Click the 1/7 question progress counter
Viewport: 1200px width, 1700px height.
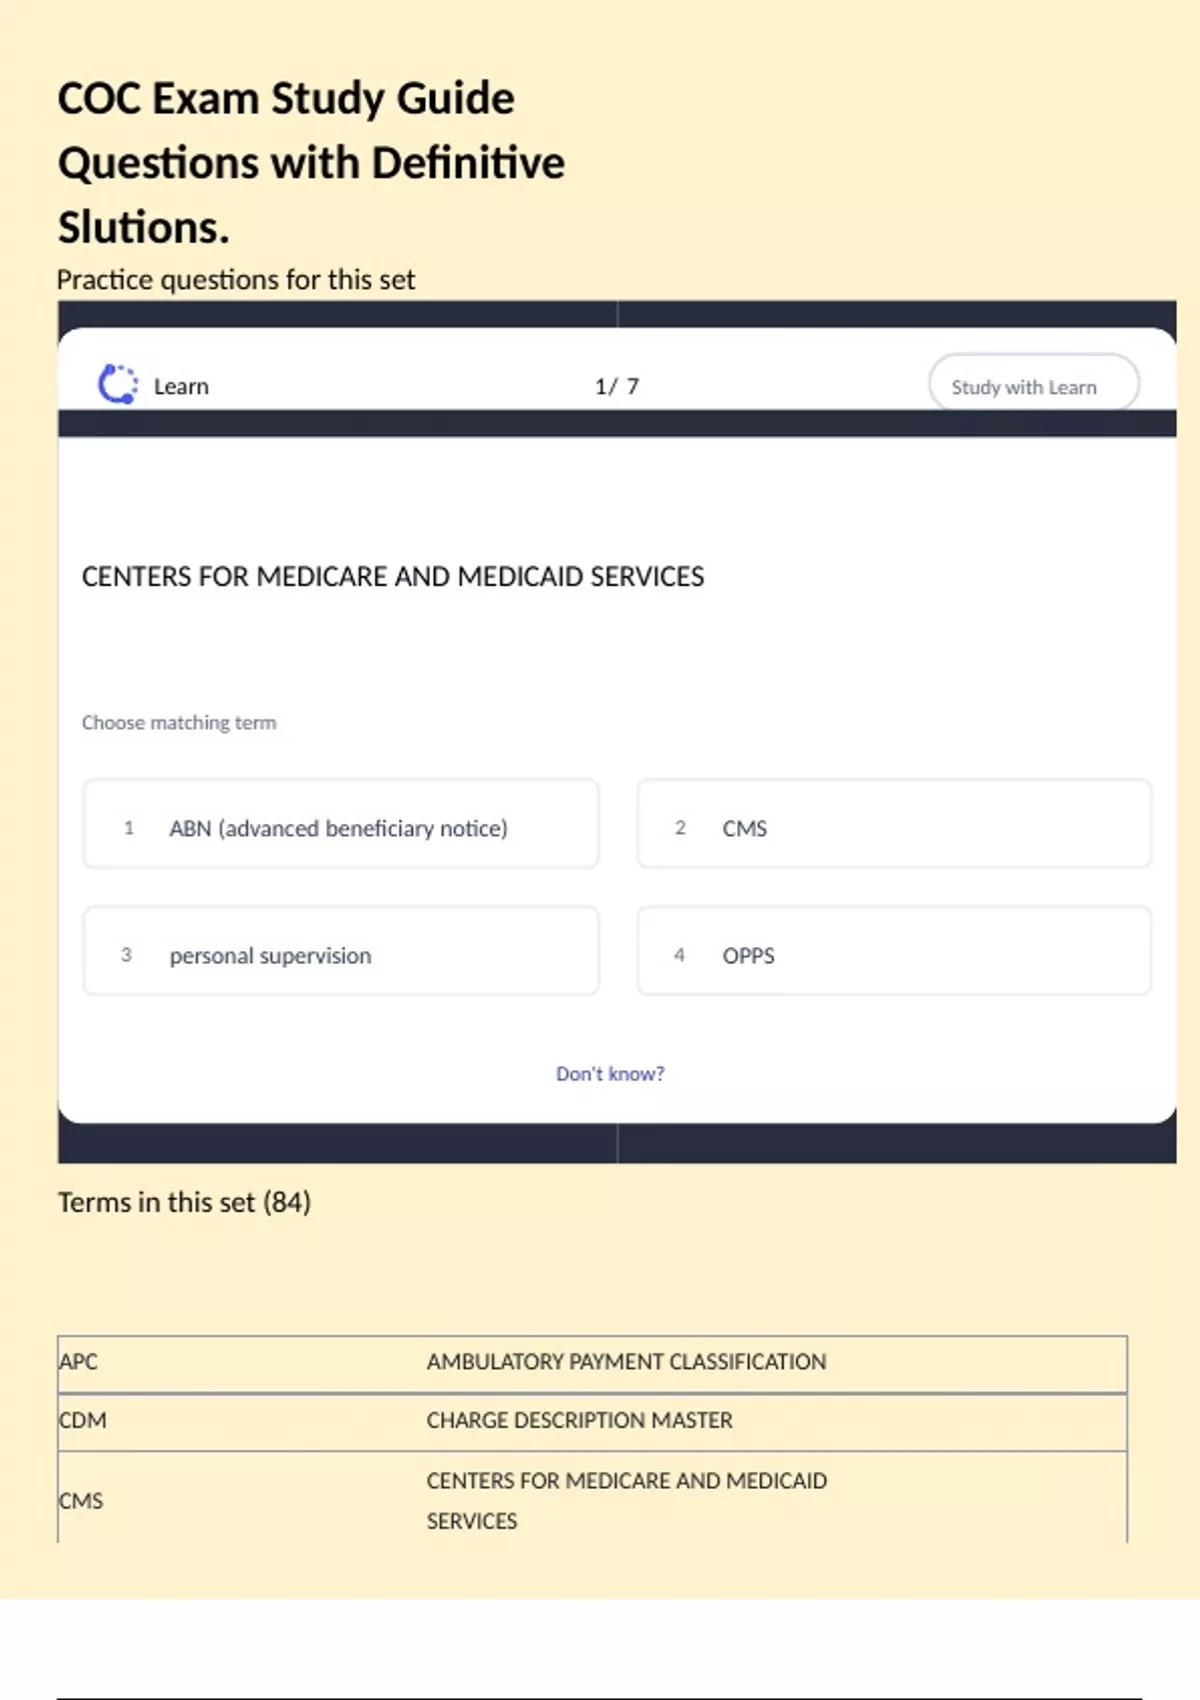coord(617,387)
